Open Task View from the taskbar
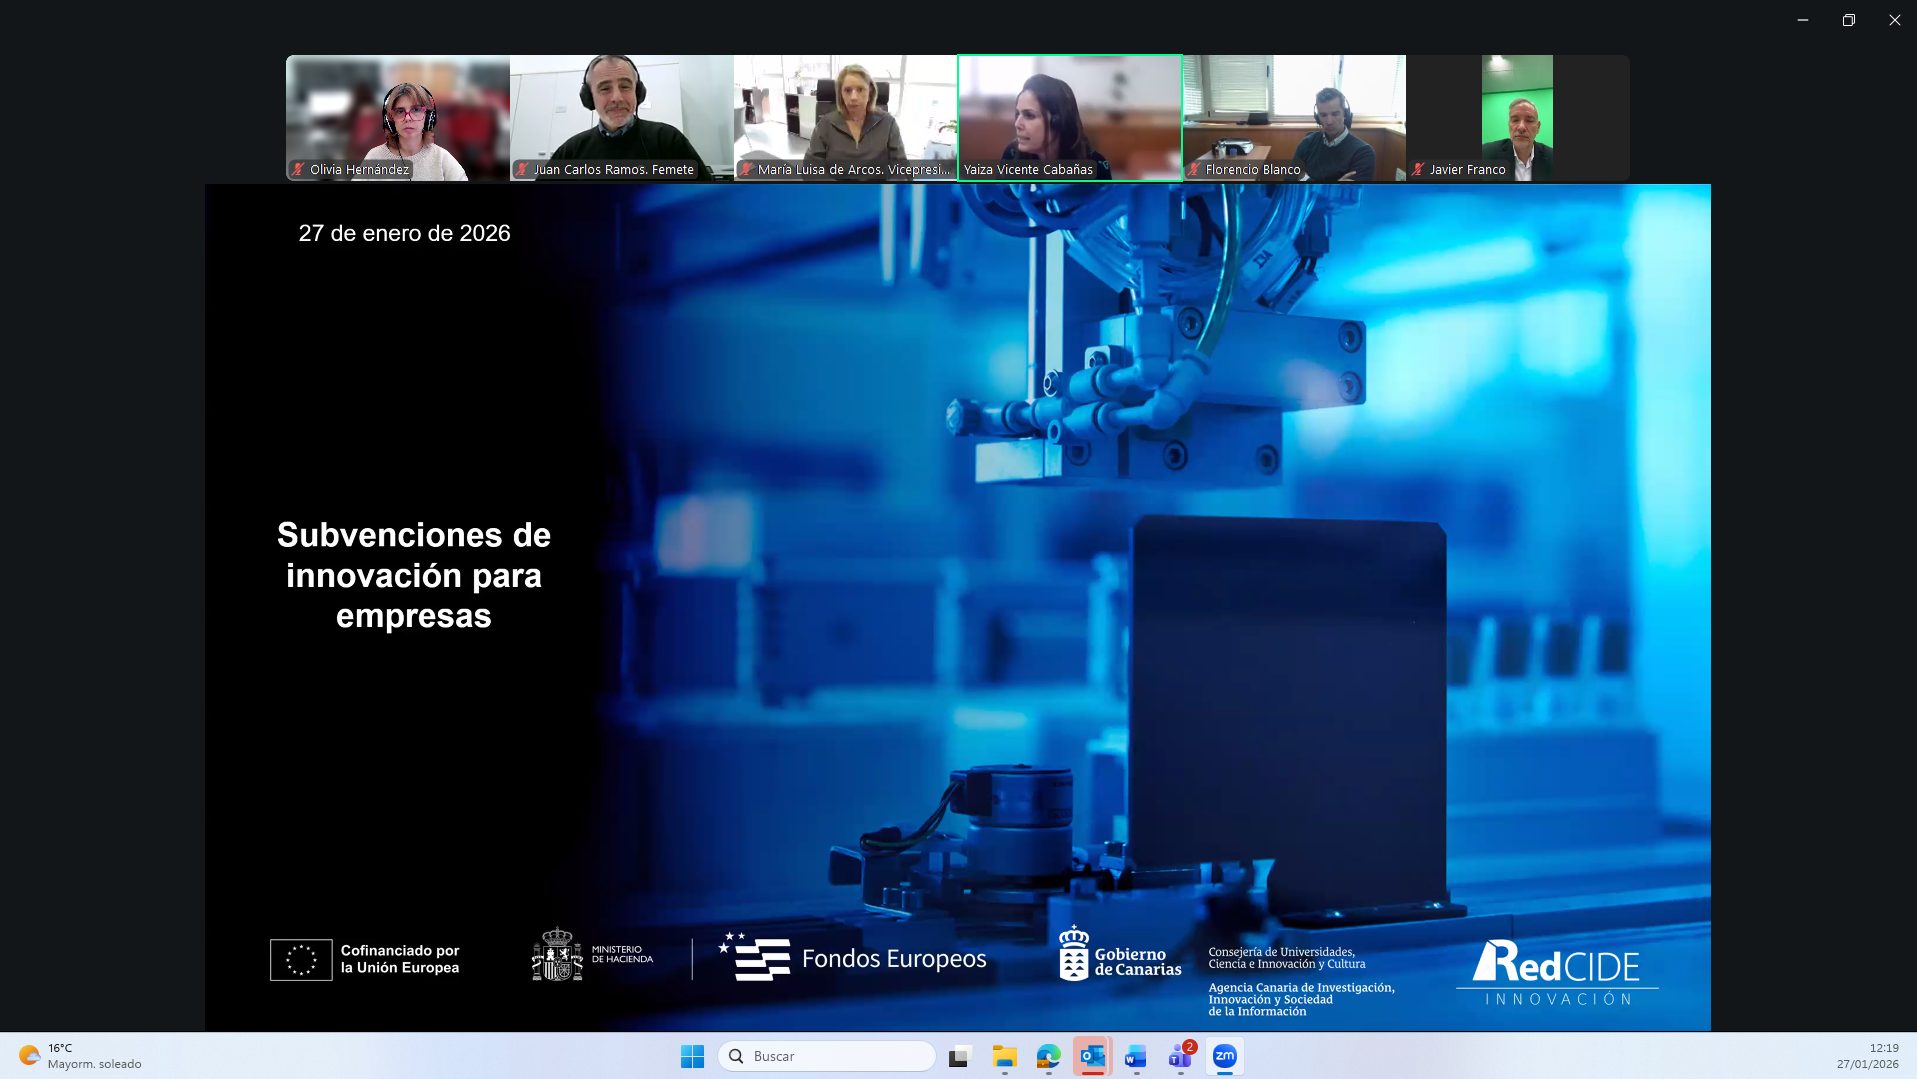This screenshot has height=1079, width=1917. [x=960, y=1056]
